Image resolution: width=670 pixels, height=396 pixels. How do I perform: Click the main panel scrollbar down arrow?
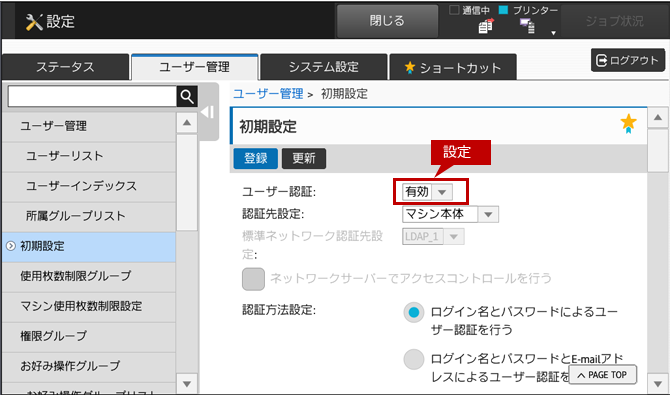(658, 384)
